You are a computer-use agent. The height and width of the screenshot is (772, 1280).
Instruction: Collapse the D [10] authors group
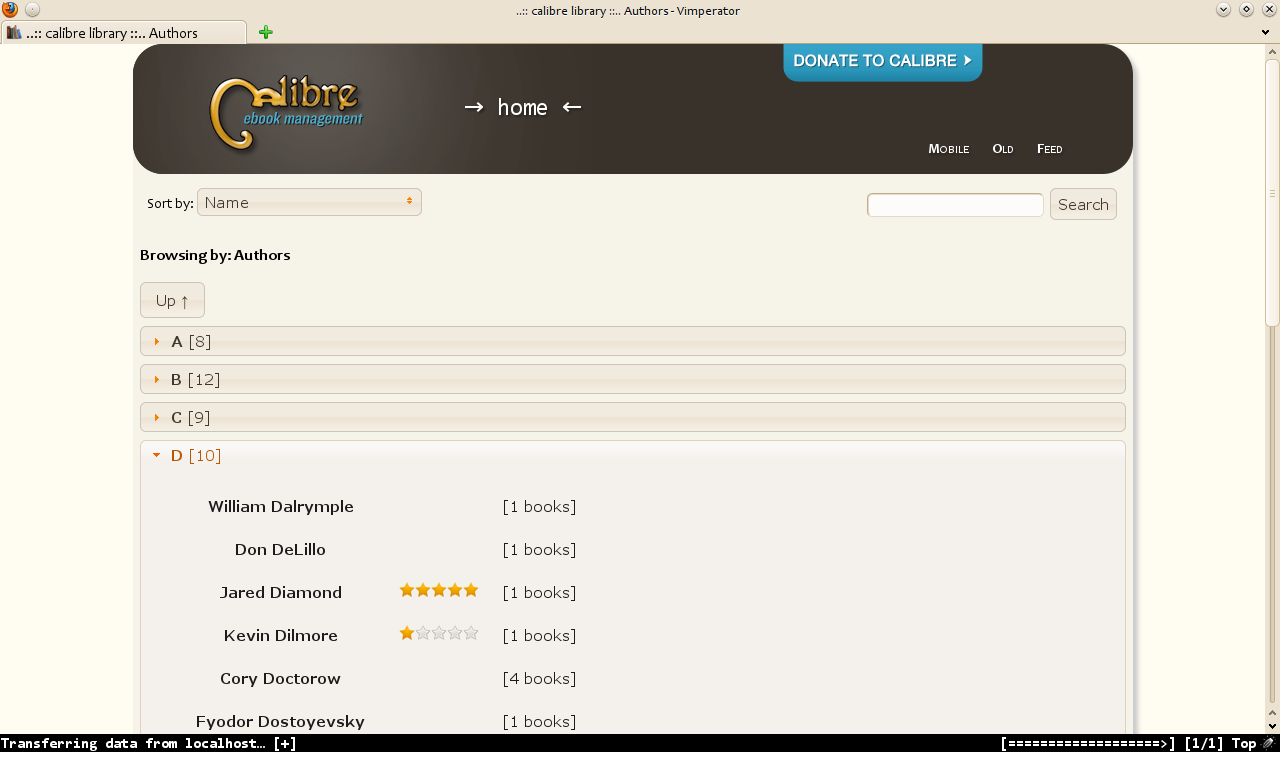[633, 455]
